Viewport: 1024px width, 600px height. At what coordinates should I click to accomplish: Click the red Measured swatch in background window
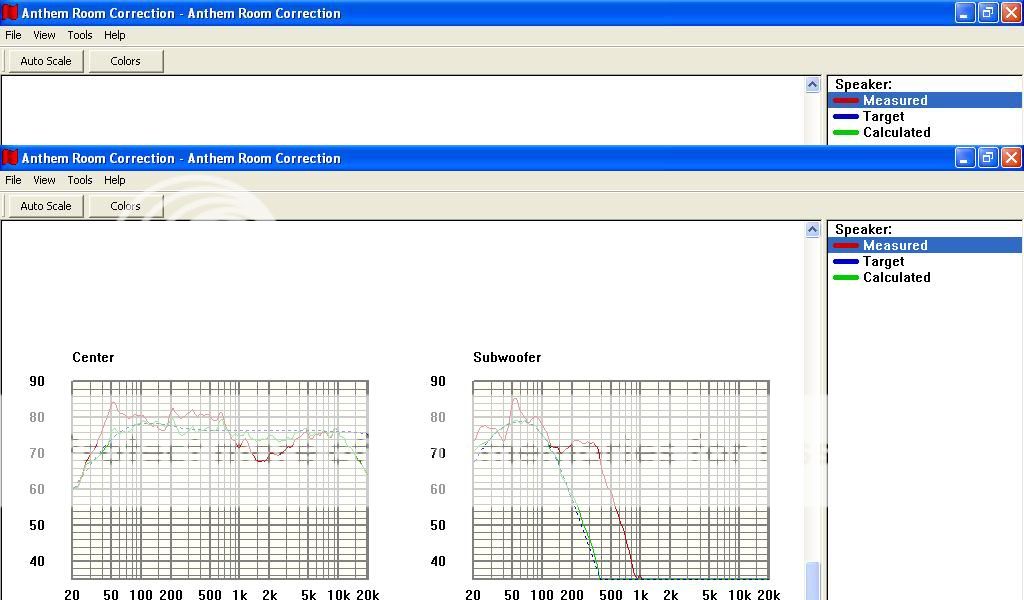click(846, 101)
